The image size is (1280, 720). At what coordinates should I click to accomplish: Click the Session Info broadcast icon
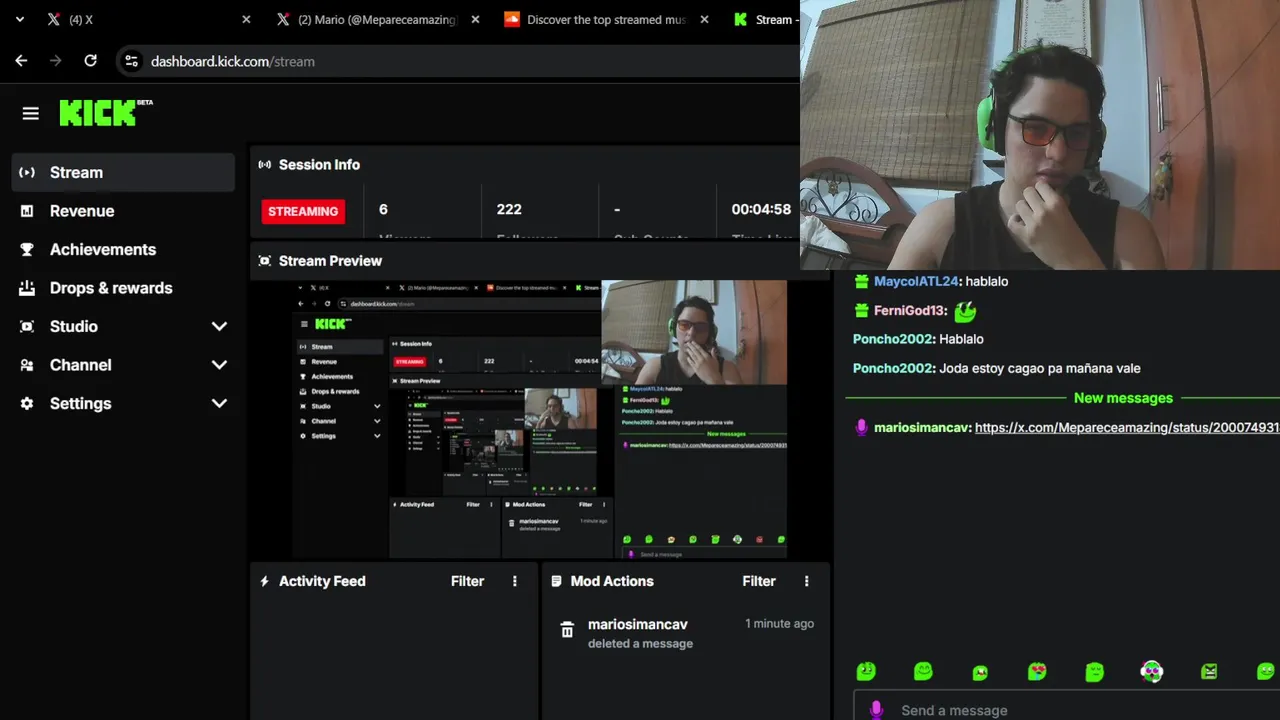tap(264, 165)
